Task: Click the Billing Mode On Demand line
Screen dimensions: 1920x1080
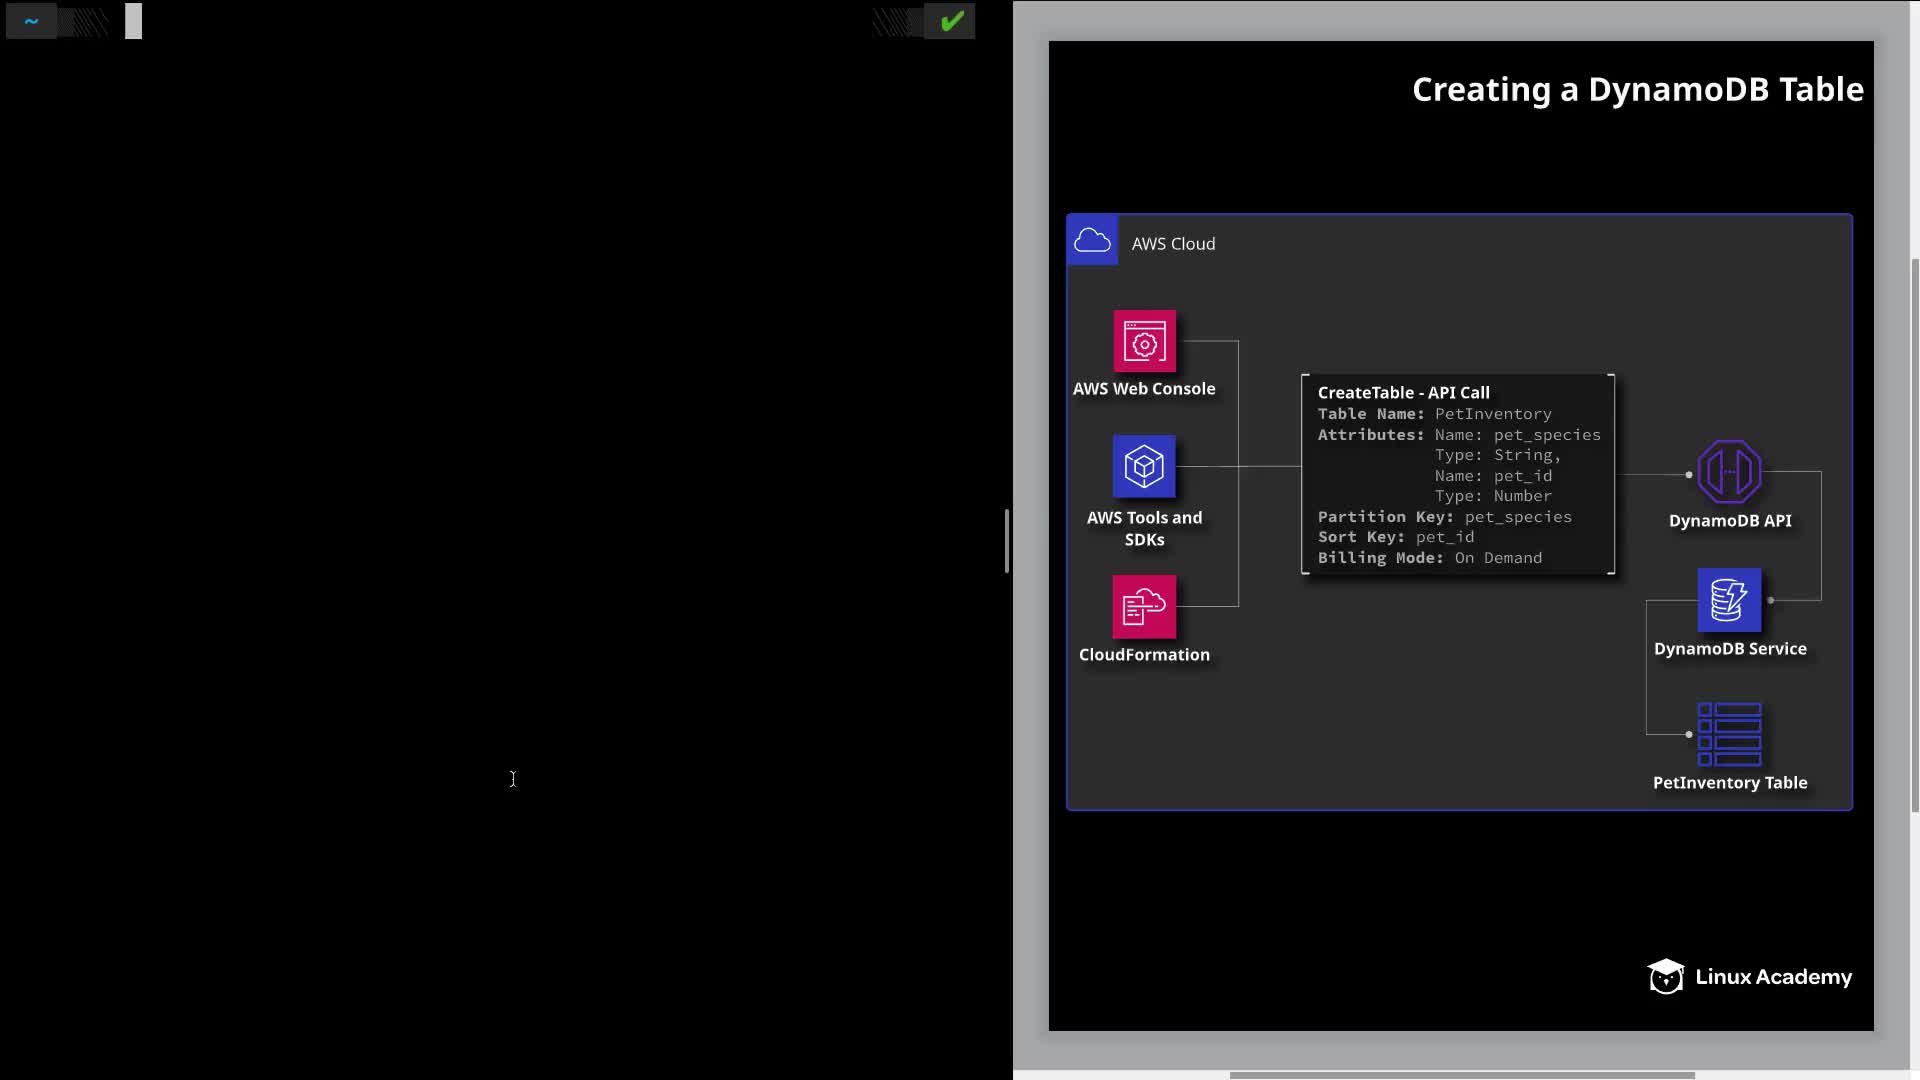Action: click(x=1429, y=558)
